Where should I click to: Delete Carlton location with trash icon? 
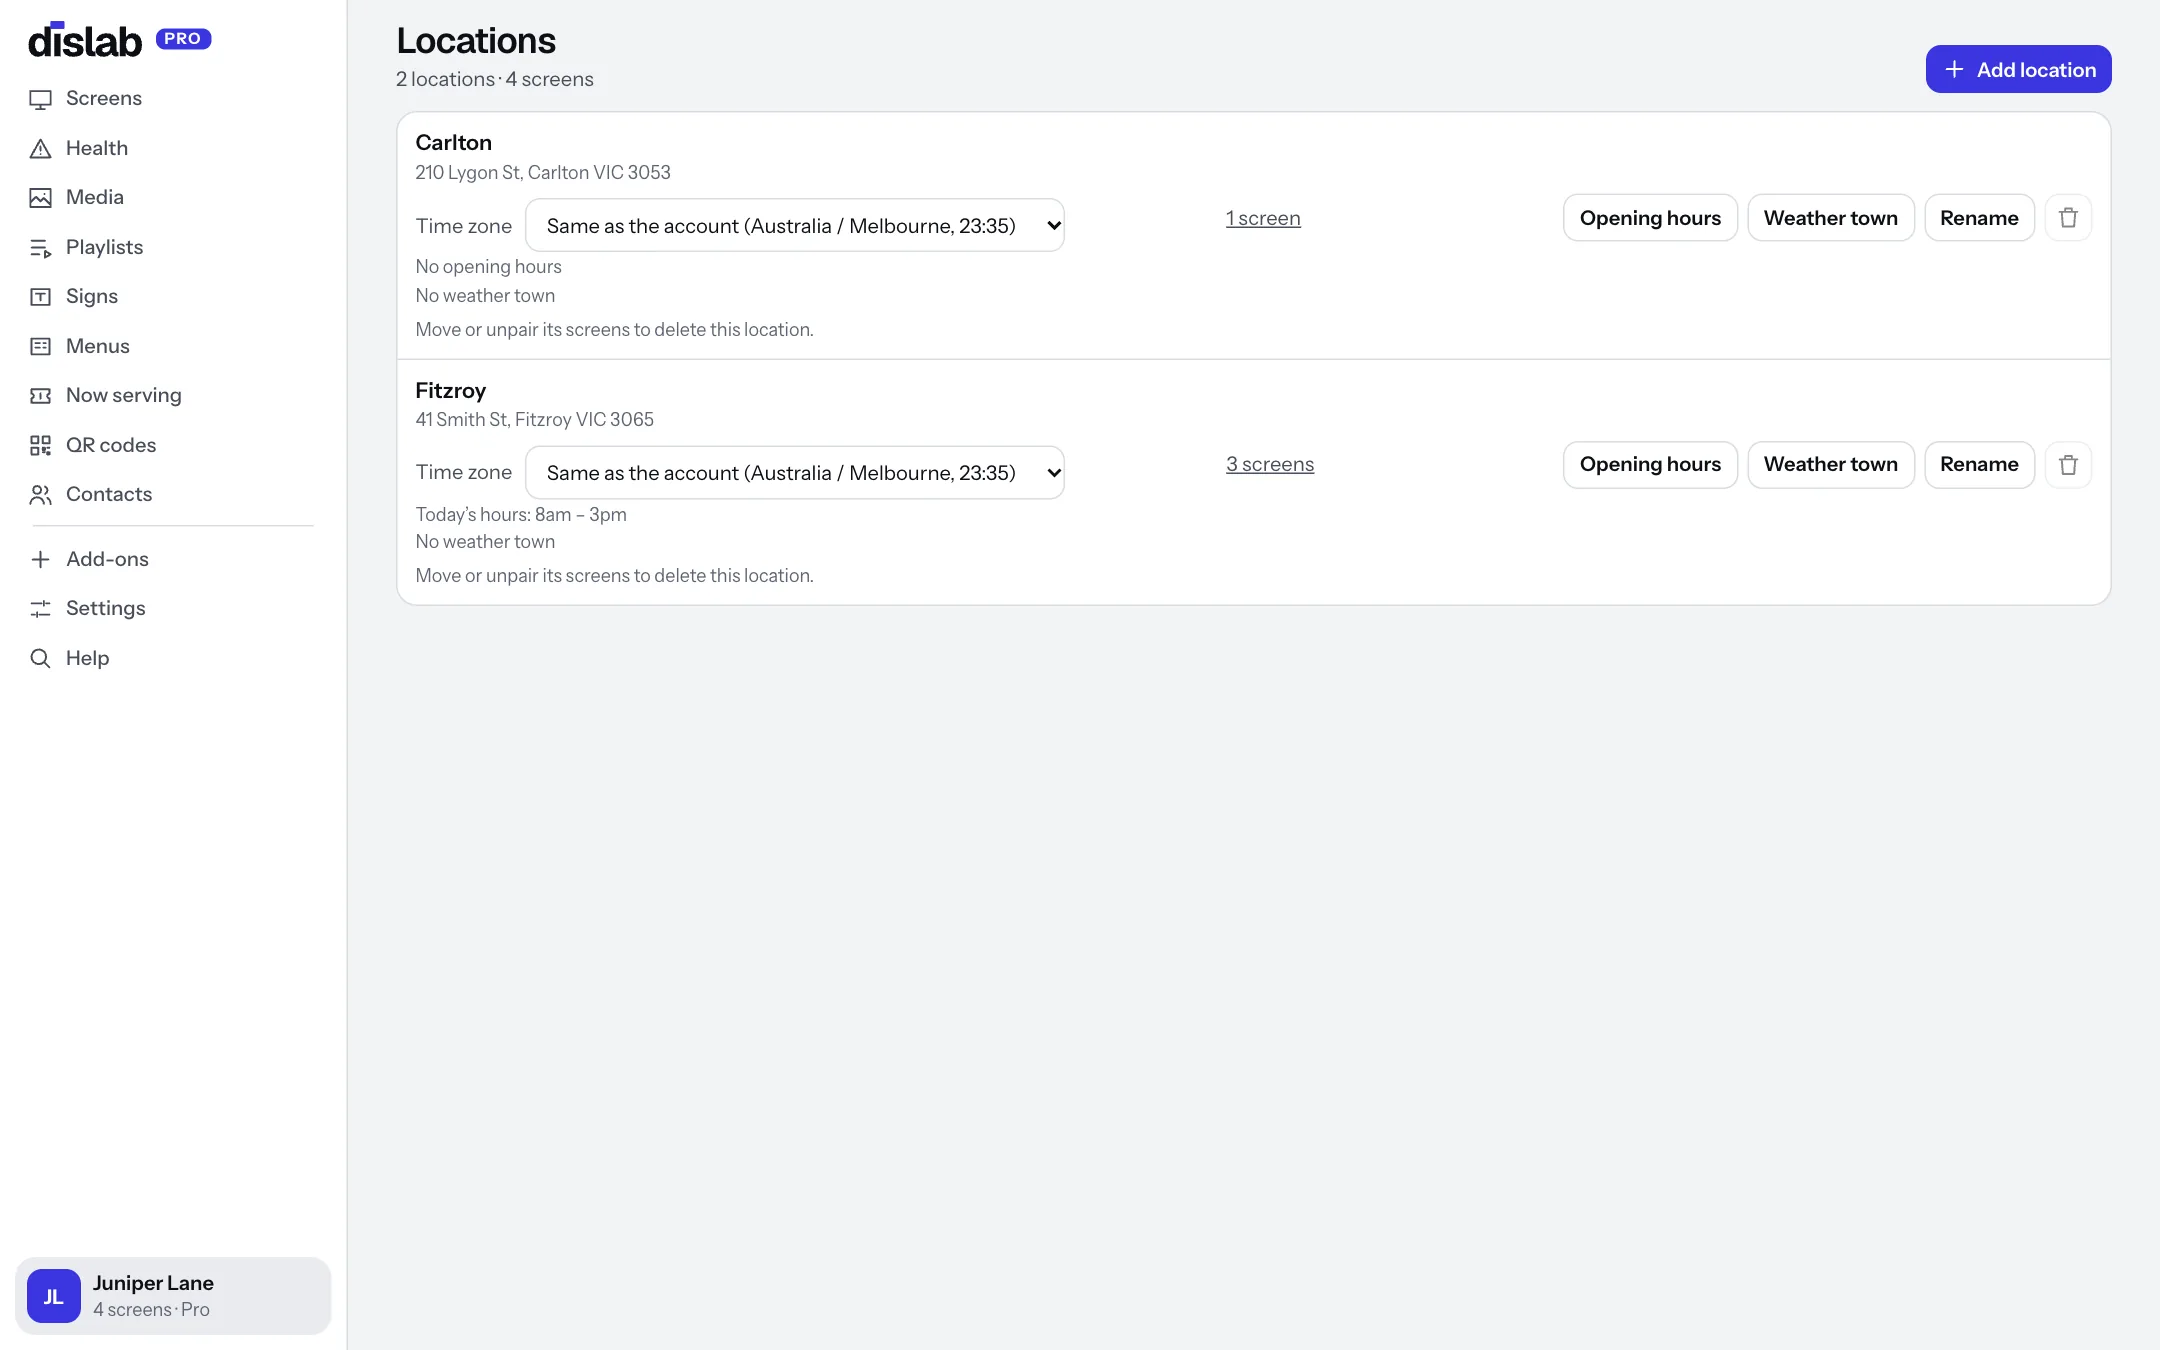[x=2068, y=218]
